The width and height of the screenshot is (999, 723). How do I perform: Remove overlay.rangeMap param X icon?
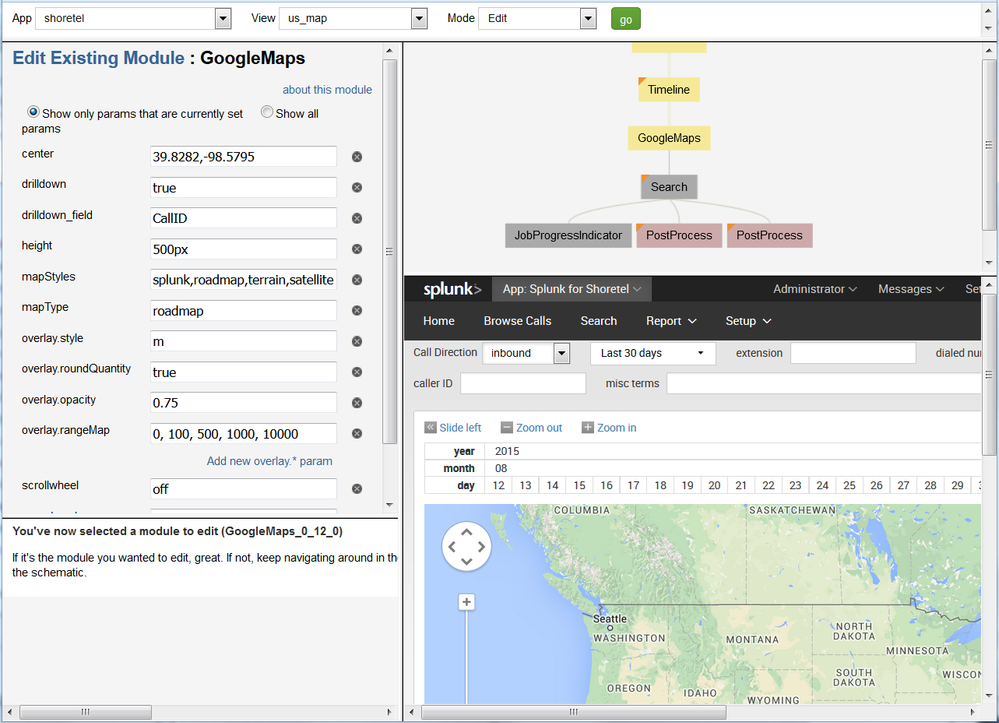click(357, 433)
